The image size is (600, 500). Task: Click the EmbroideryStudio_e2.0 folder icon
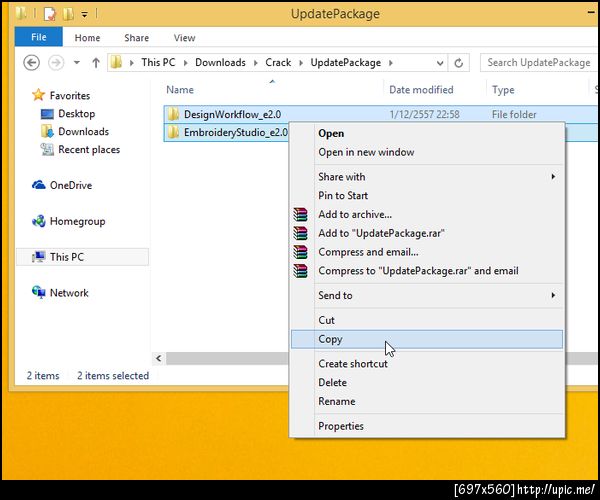[173, 132]
